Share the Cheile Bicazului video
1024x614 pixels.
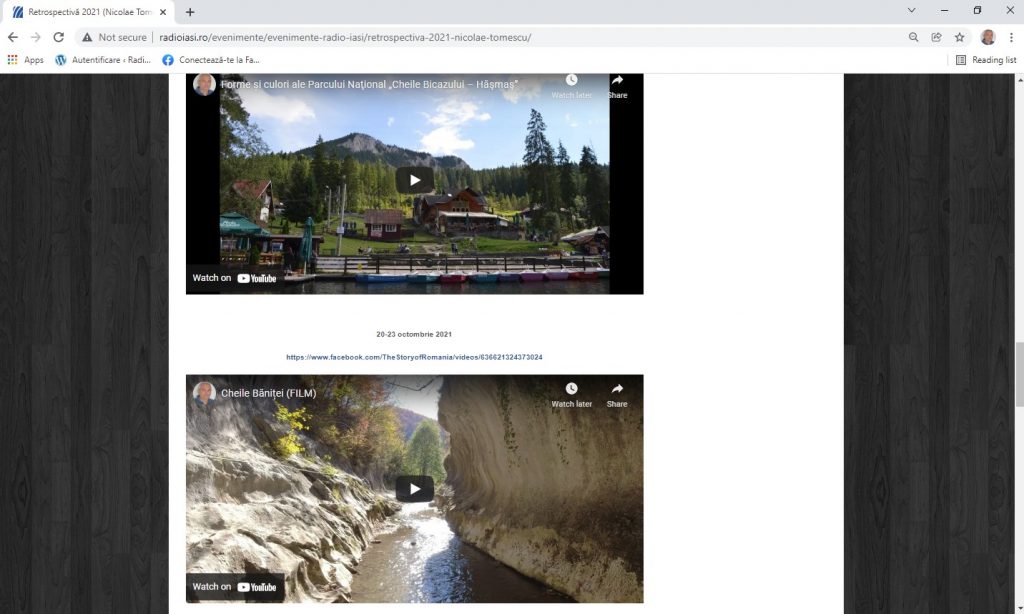617,86
